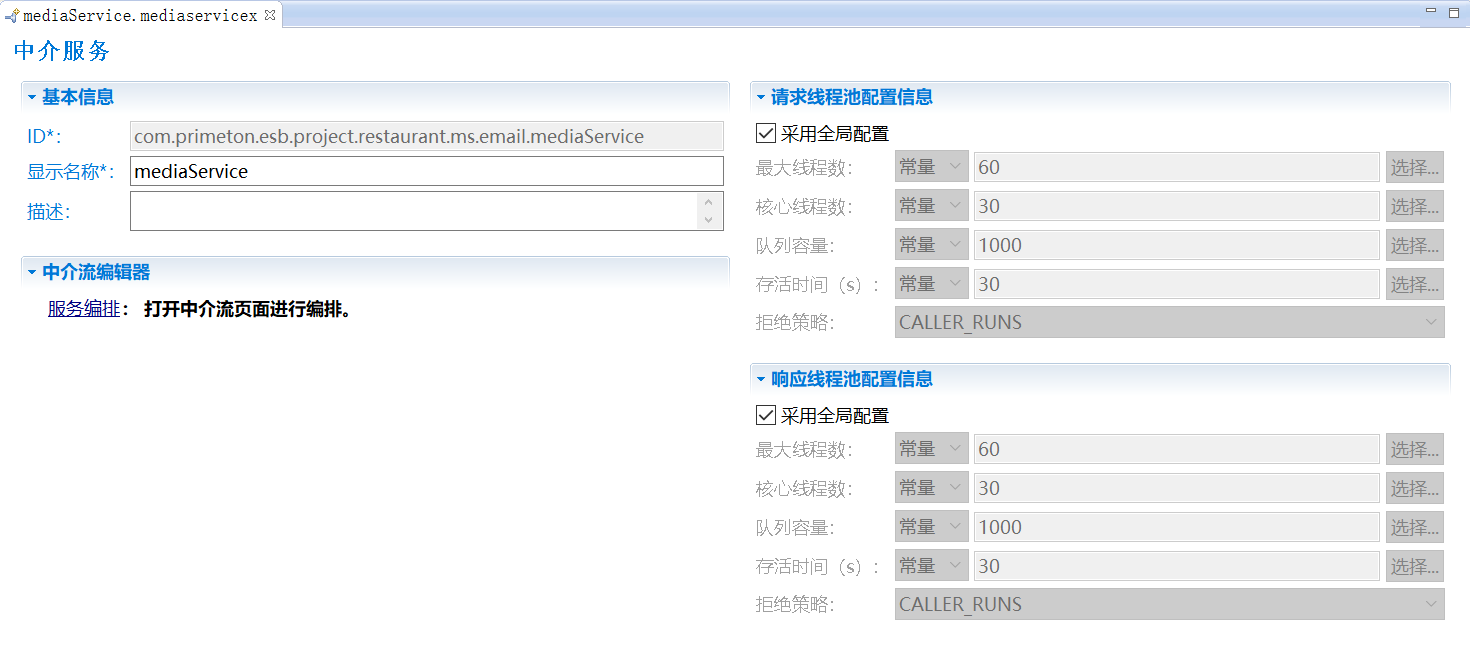Click the 描述 field up scroll arrow

coord(708,202)
